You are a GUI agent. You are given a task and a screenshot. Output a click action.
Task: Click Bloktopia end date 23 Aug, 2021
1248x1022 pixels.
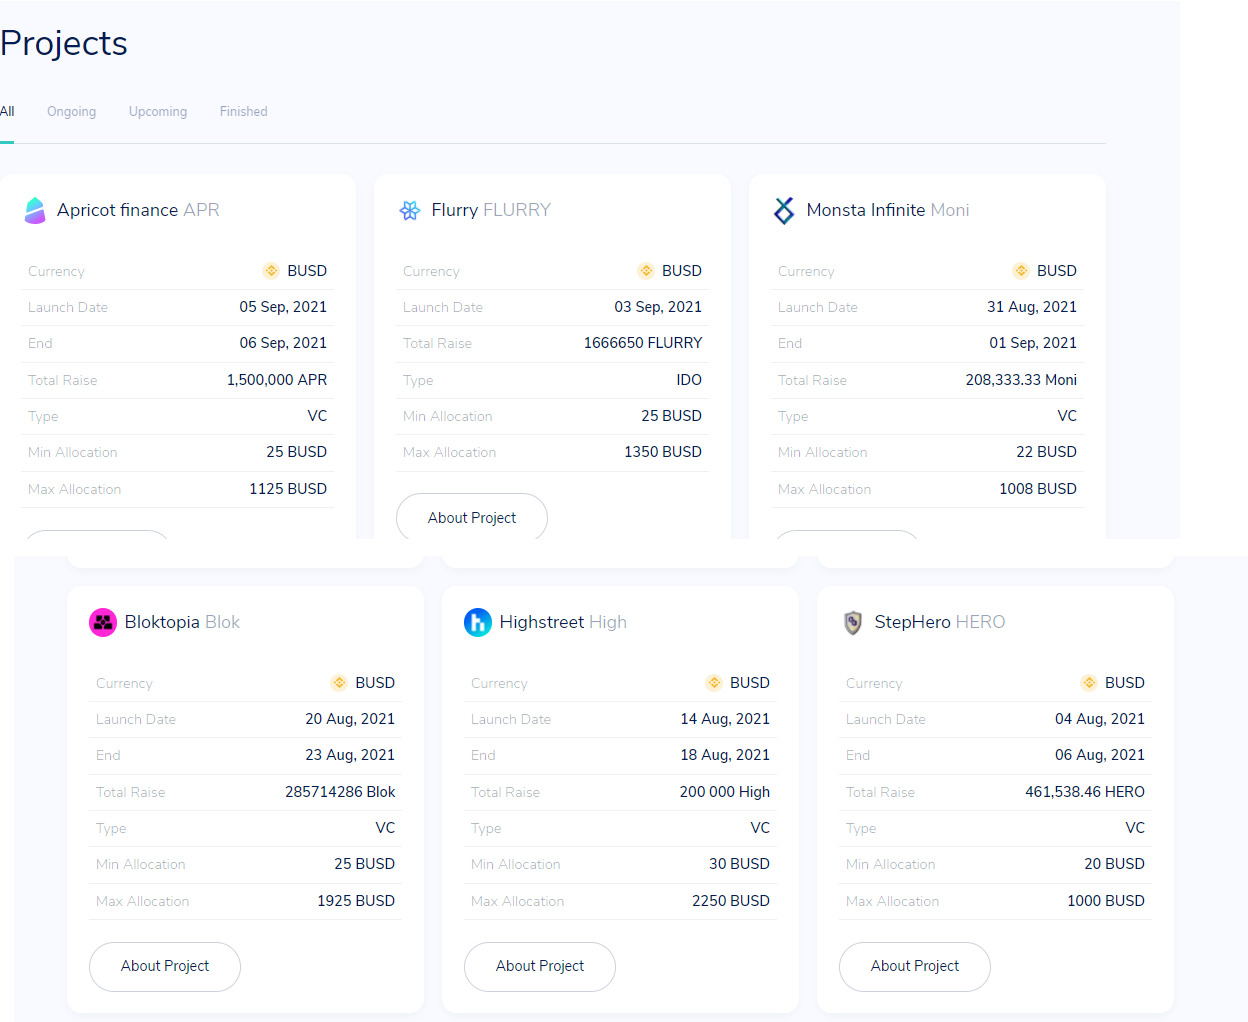[x=350, y=755]
